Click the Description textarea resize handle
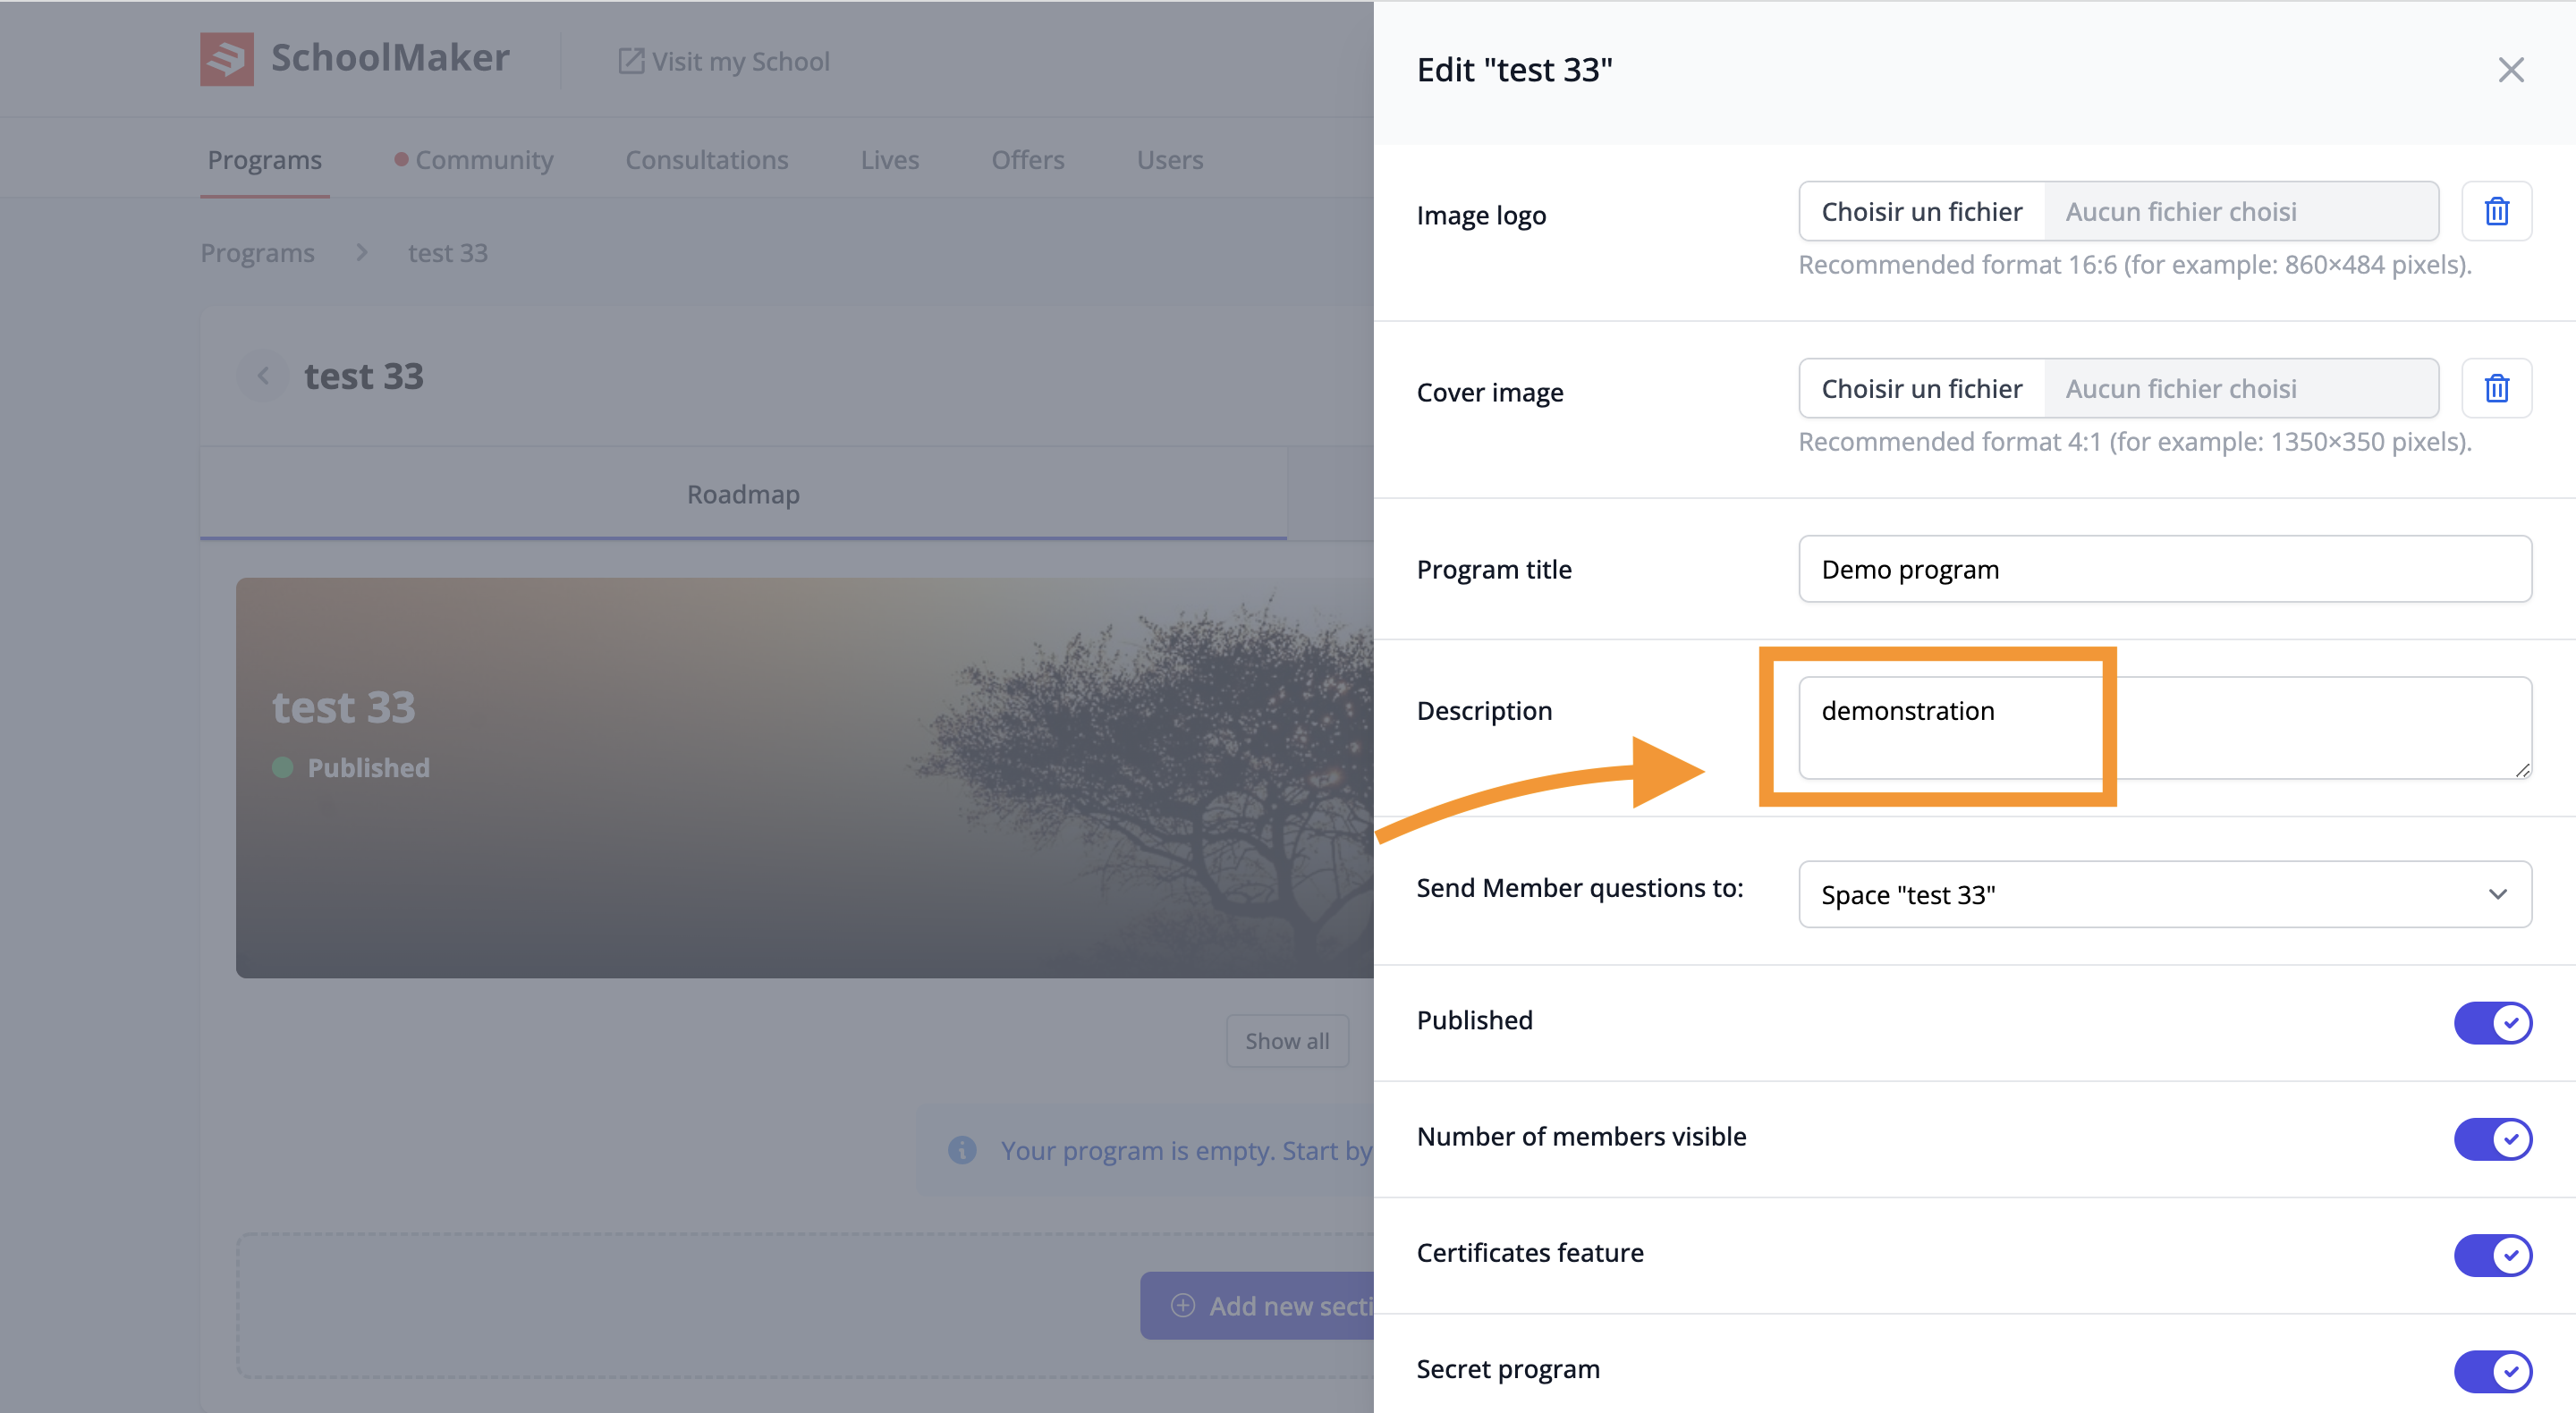The width and height of the screenshot is (2576, 1413). coord(2522,769)
